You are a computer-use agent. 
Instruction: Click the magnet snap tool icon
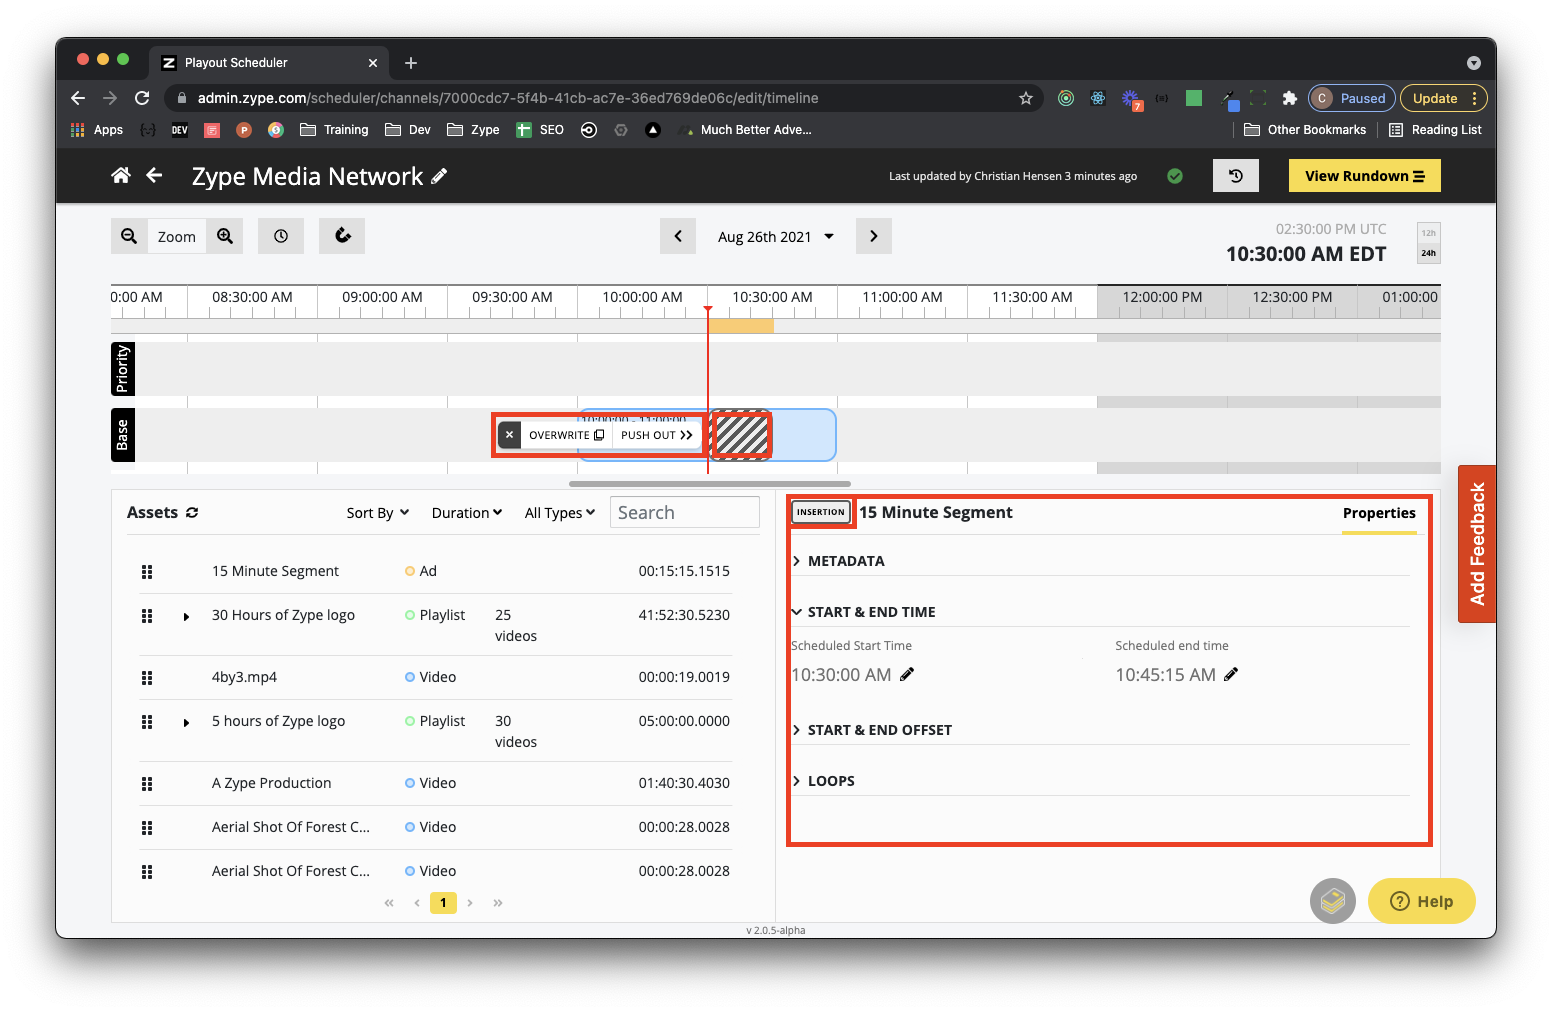coord(342,236)
